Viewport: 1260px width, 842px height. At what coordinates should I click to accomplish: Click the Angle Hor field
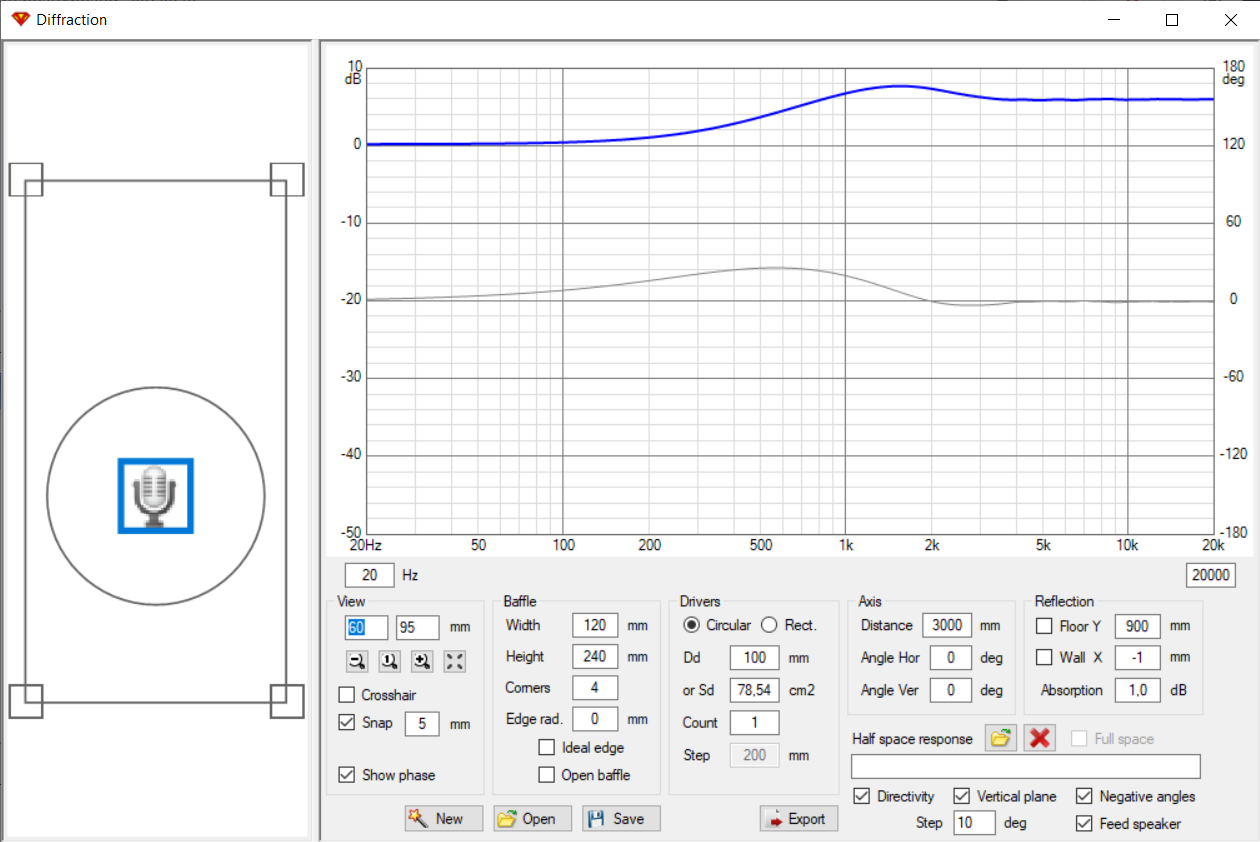(951, 658)
